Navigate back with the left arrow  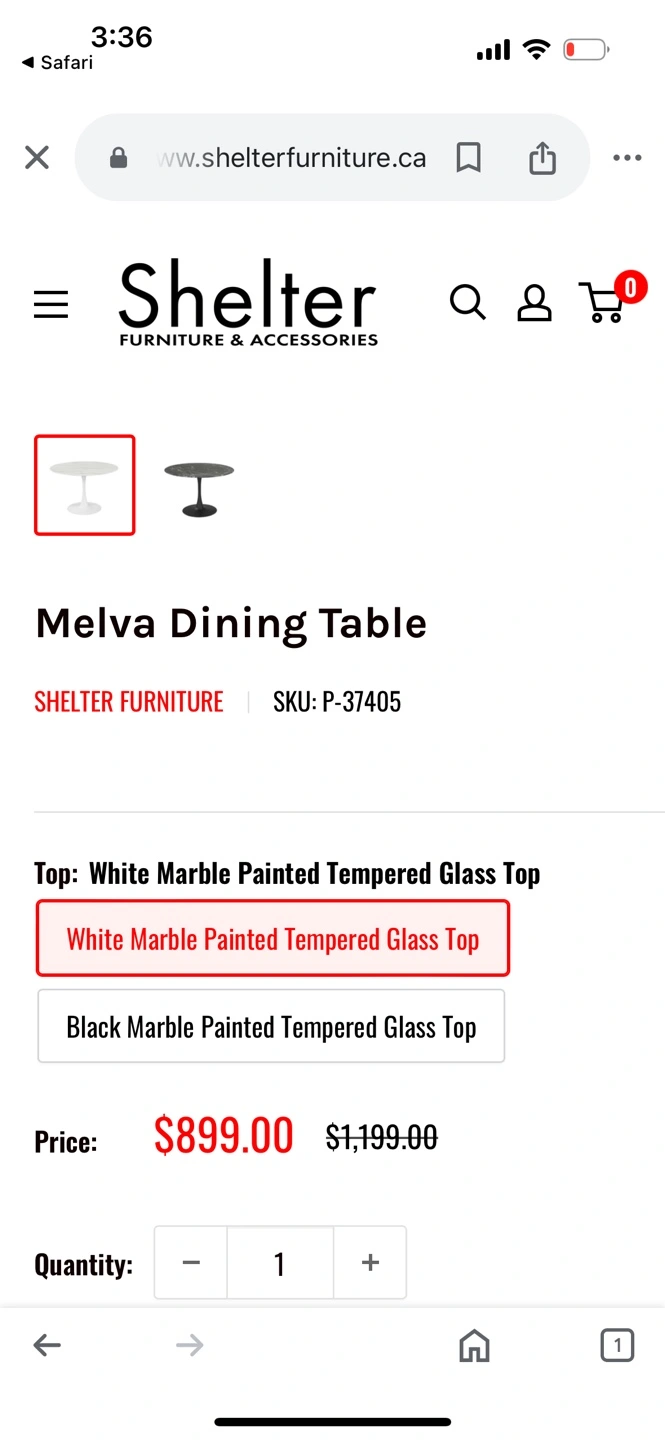tap(47, 1346)
